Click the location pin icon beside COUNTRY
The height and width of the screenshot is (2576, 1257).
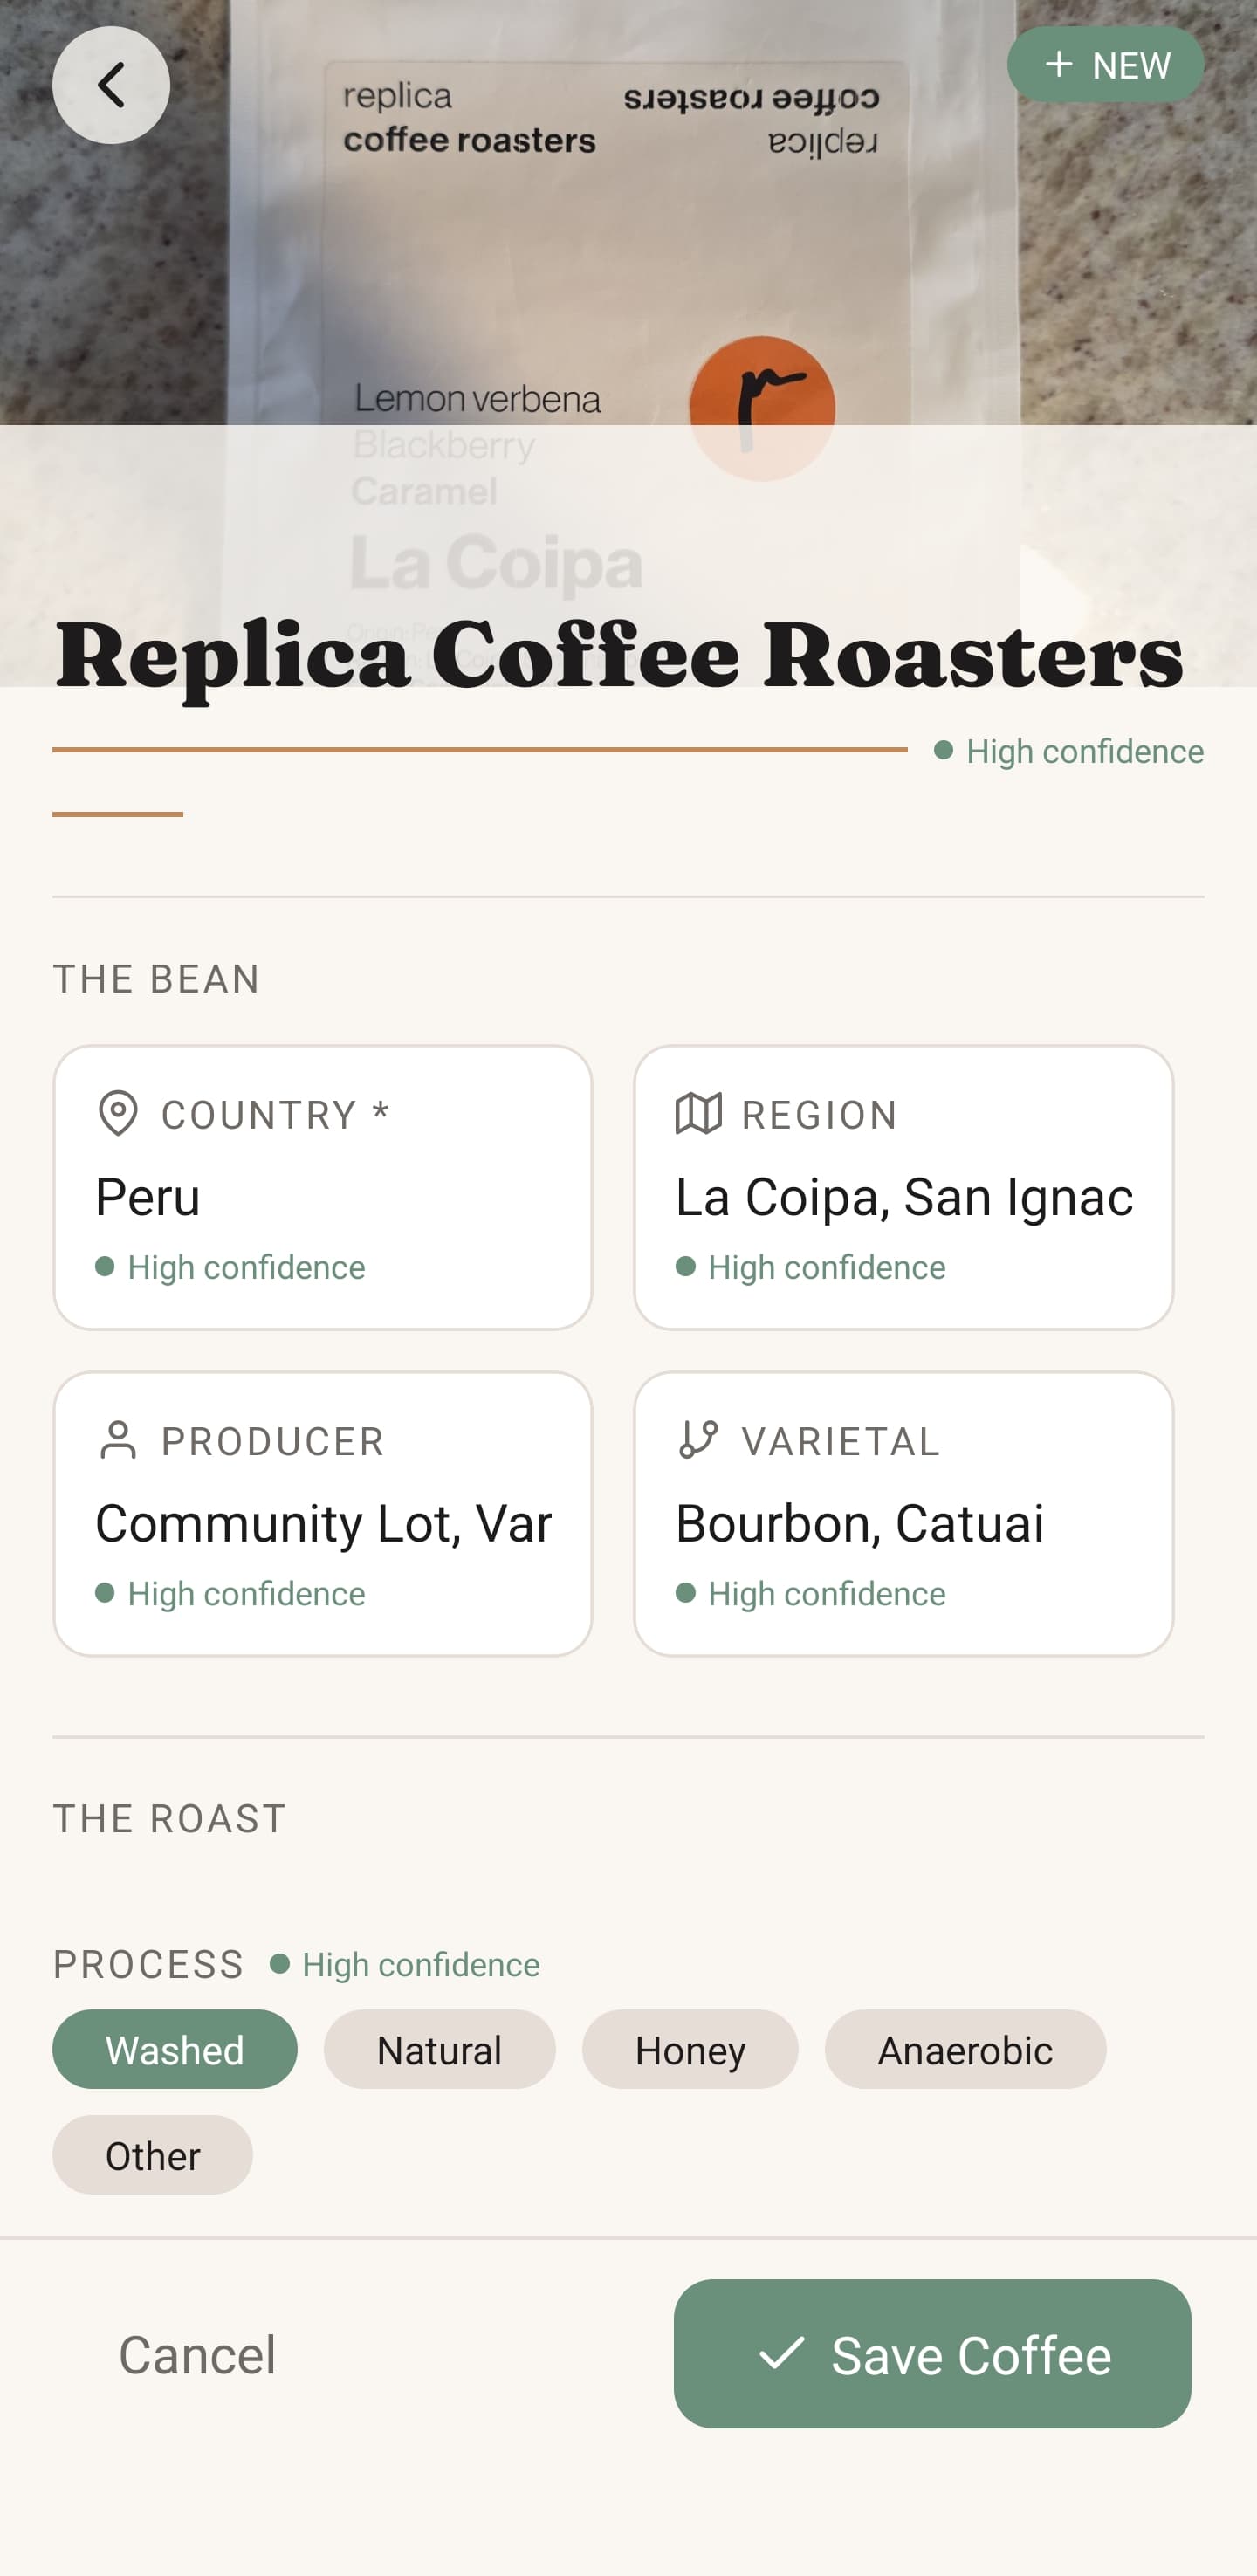coord(118,1113)
